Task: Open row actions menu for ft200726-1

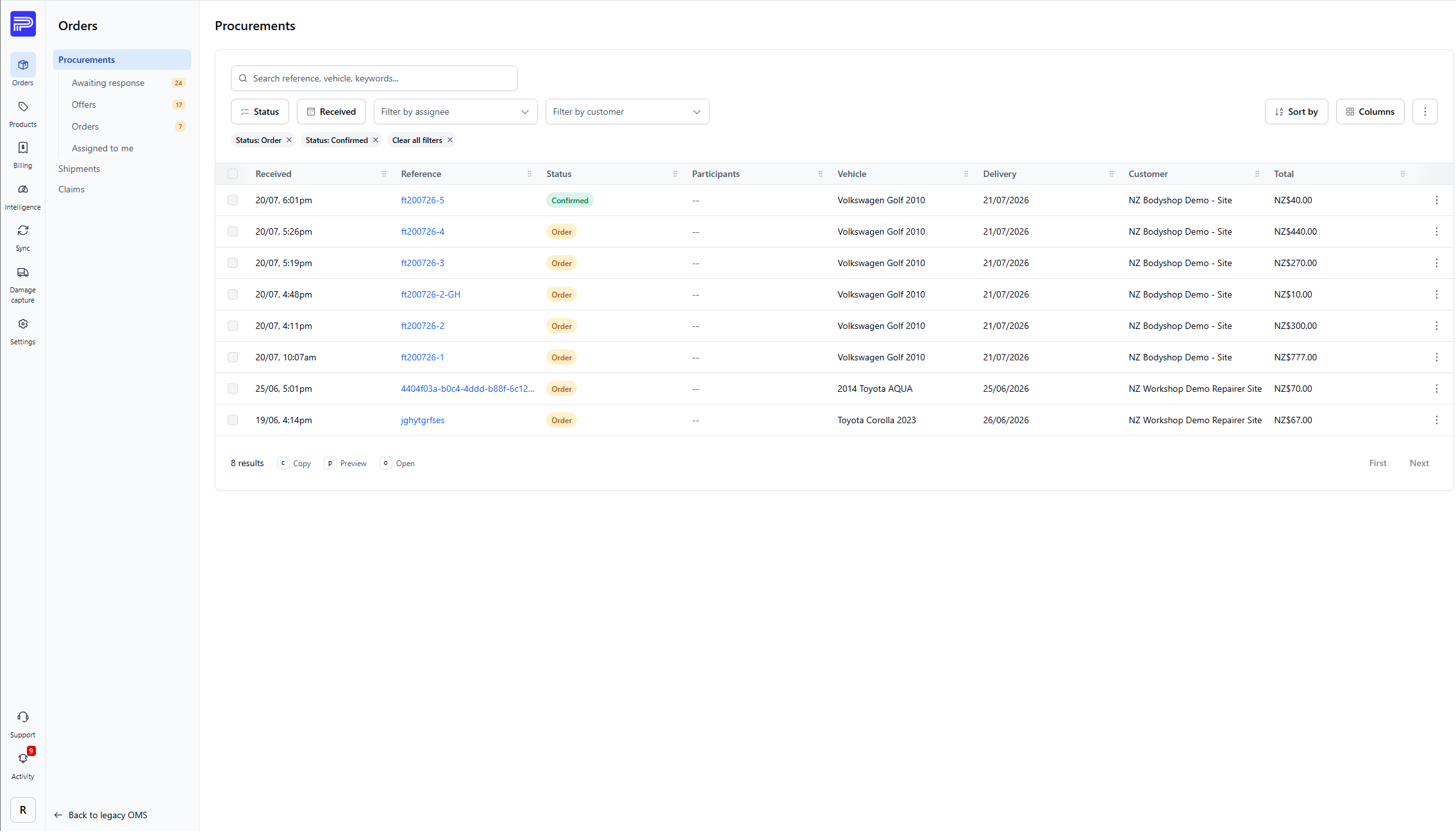Action: [x=1437, y=357]
